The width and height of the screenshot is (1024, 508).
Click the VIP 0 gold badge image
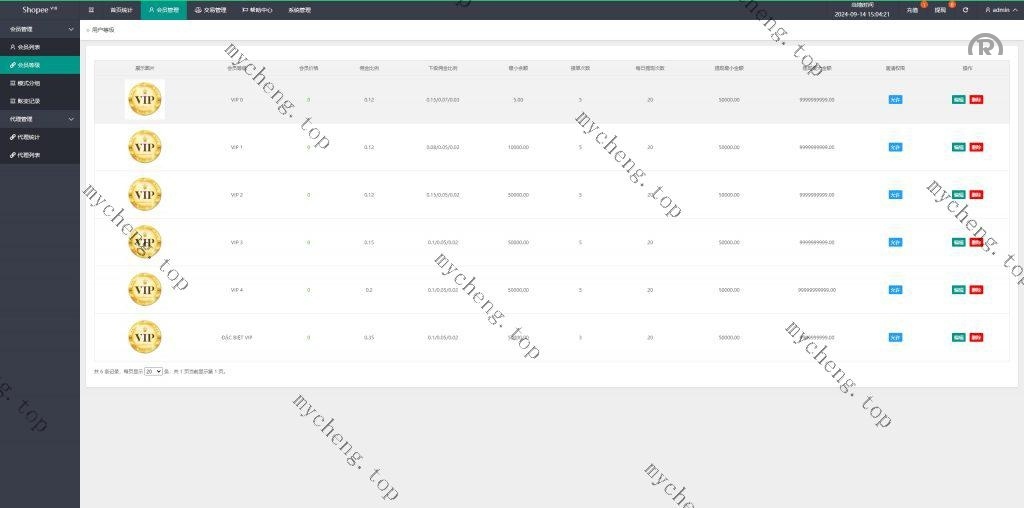(x=145, y=100)
